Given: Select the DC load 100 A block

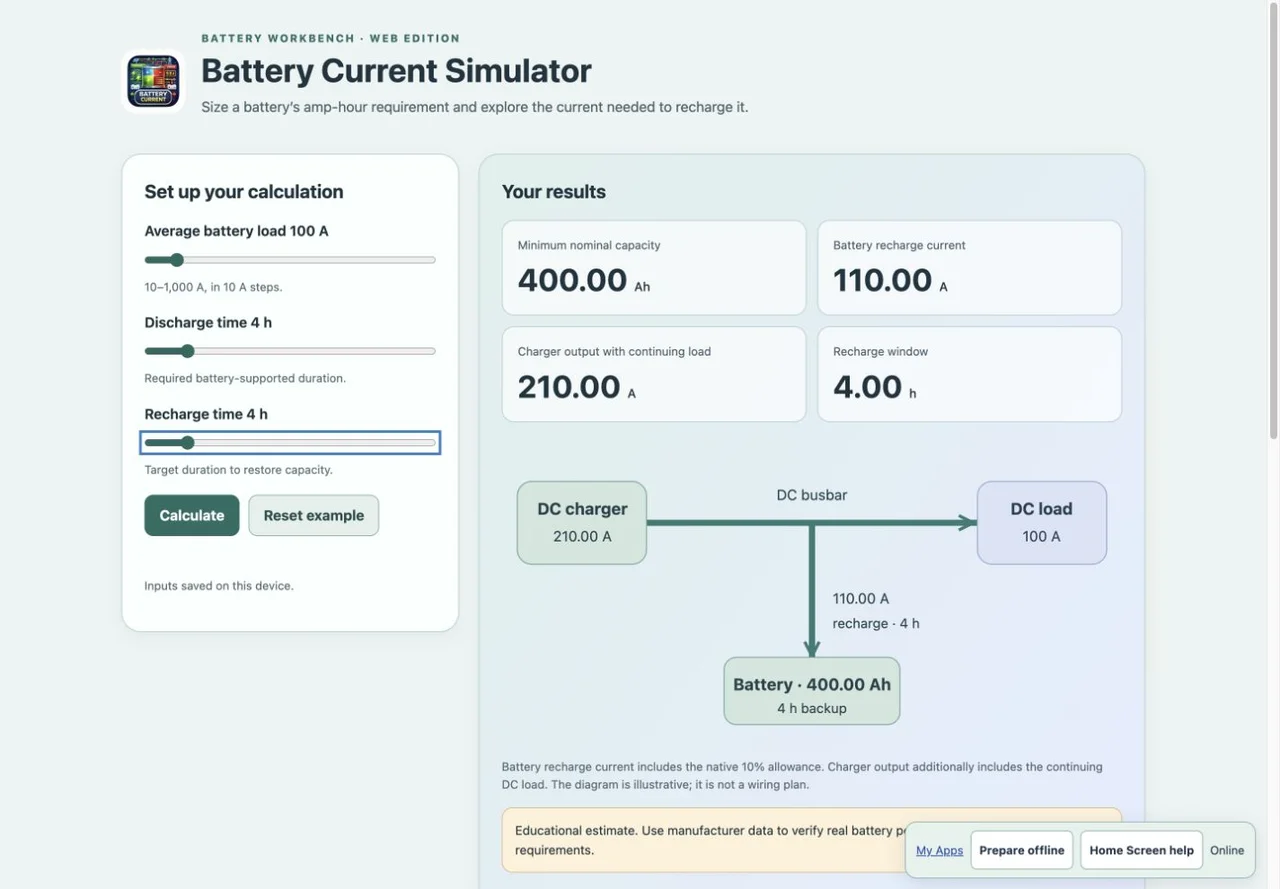Looking at the screenshot, I should (1042, 523).
